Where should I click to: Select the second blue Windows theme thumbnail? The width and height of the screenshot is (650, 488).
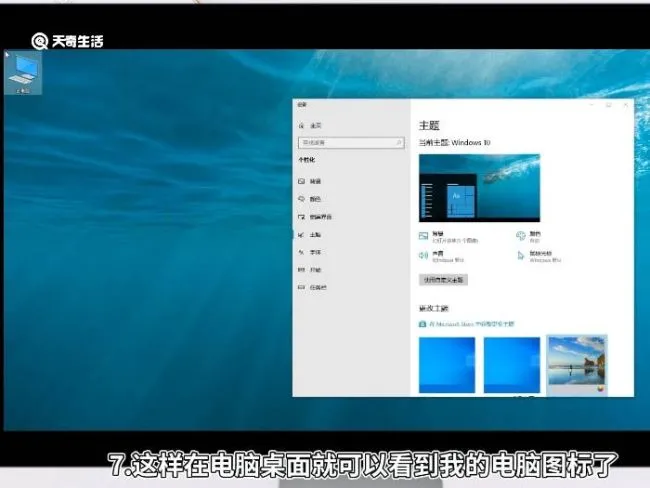tap(512, 365)
